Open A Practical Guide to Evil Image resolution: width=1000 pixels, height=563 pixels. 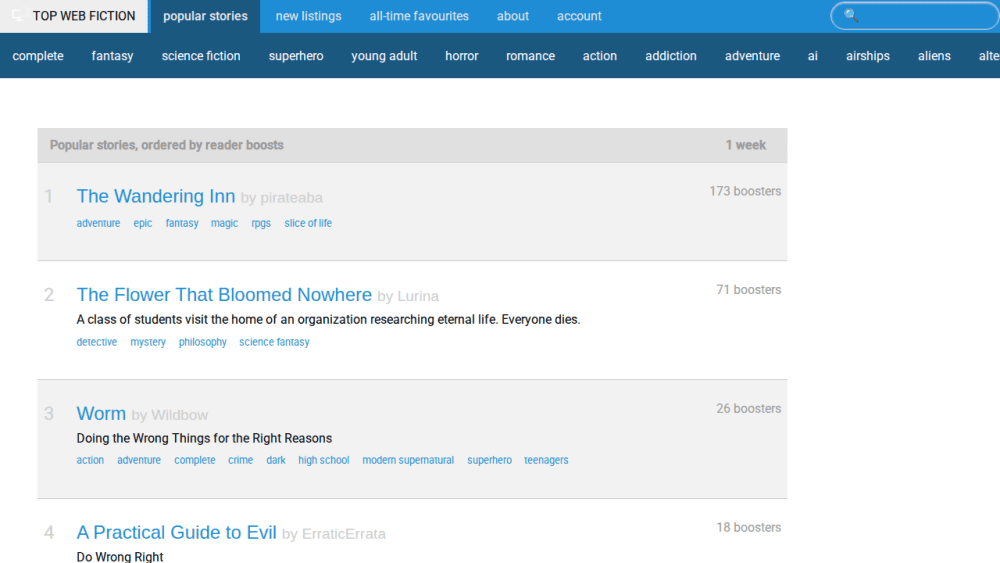(x=177, y=532)
